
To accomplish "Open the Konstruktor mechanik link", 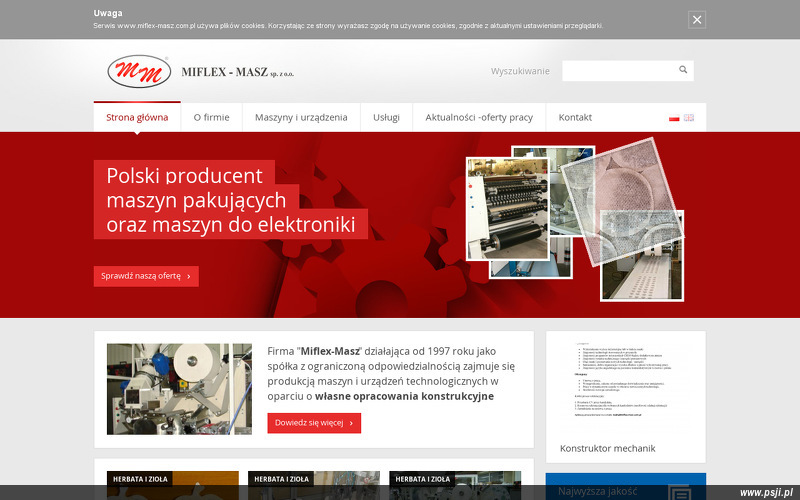I will 607,448.
